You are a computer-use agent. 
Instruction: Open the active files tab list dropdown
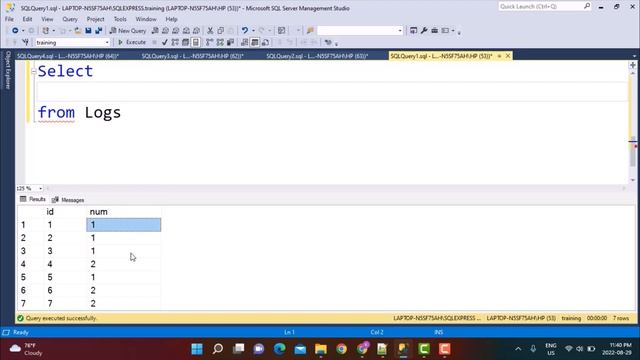(634, 56)
